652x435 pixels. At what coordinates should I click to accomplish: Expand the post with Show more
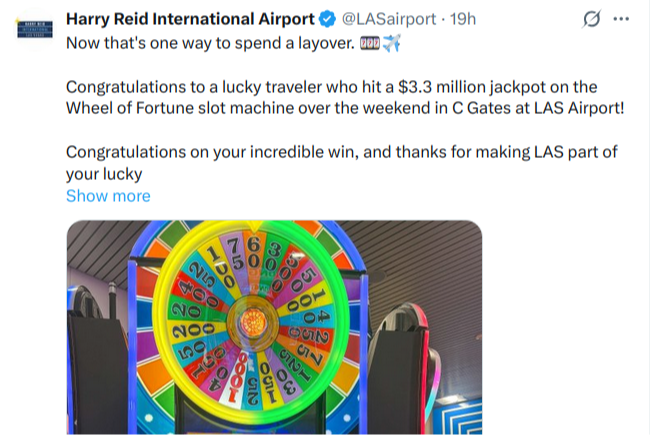tap(108, 196)
